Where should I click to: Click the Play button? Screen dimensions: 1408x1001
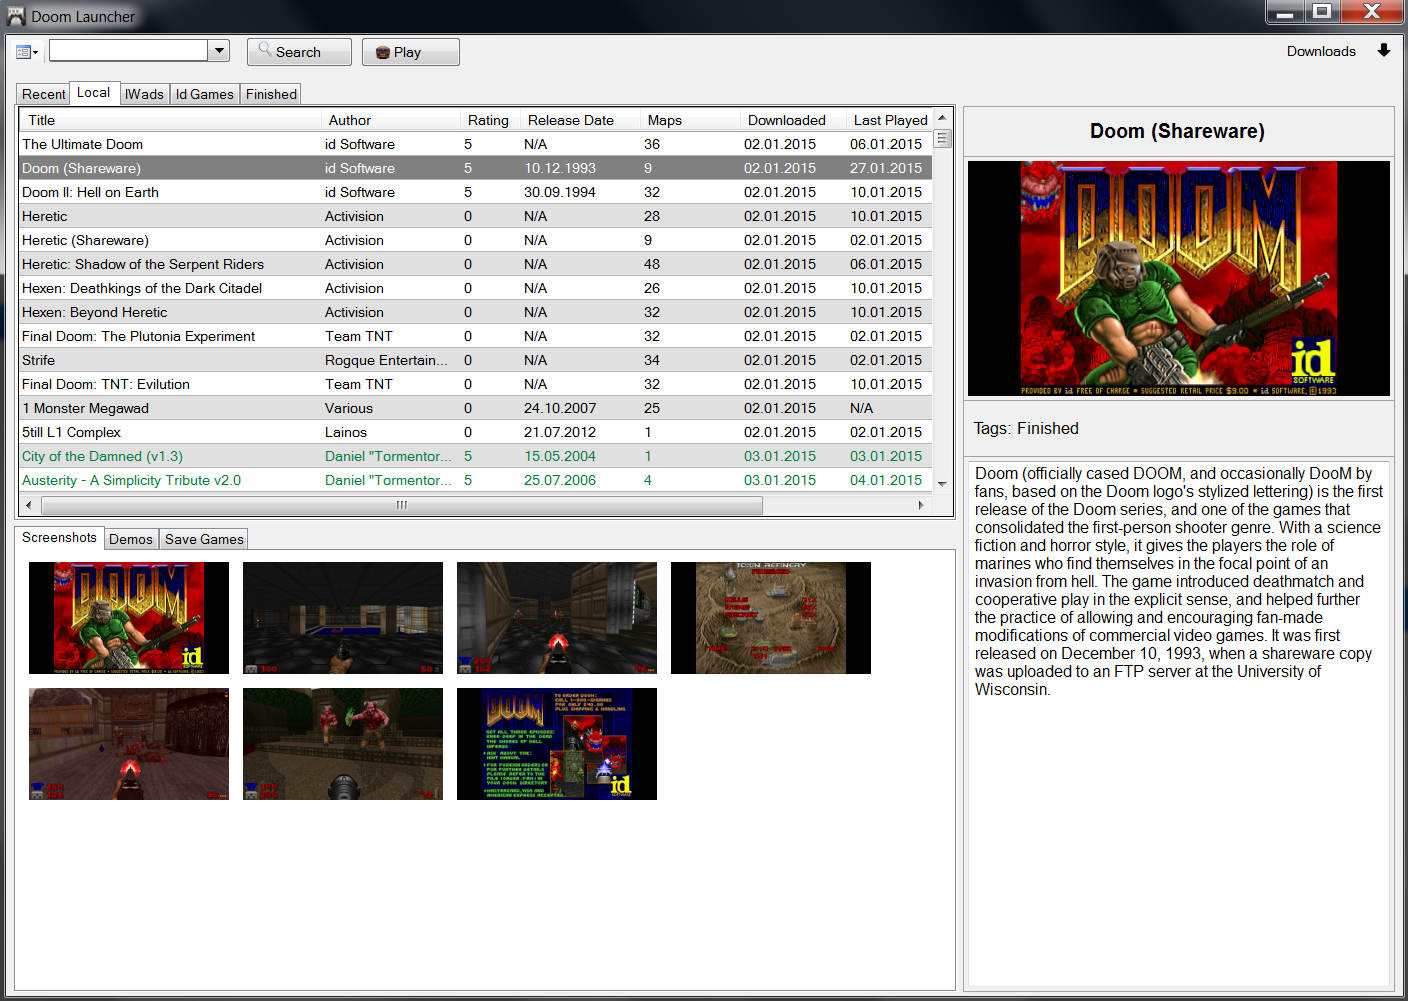[x=410, y=52]
